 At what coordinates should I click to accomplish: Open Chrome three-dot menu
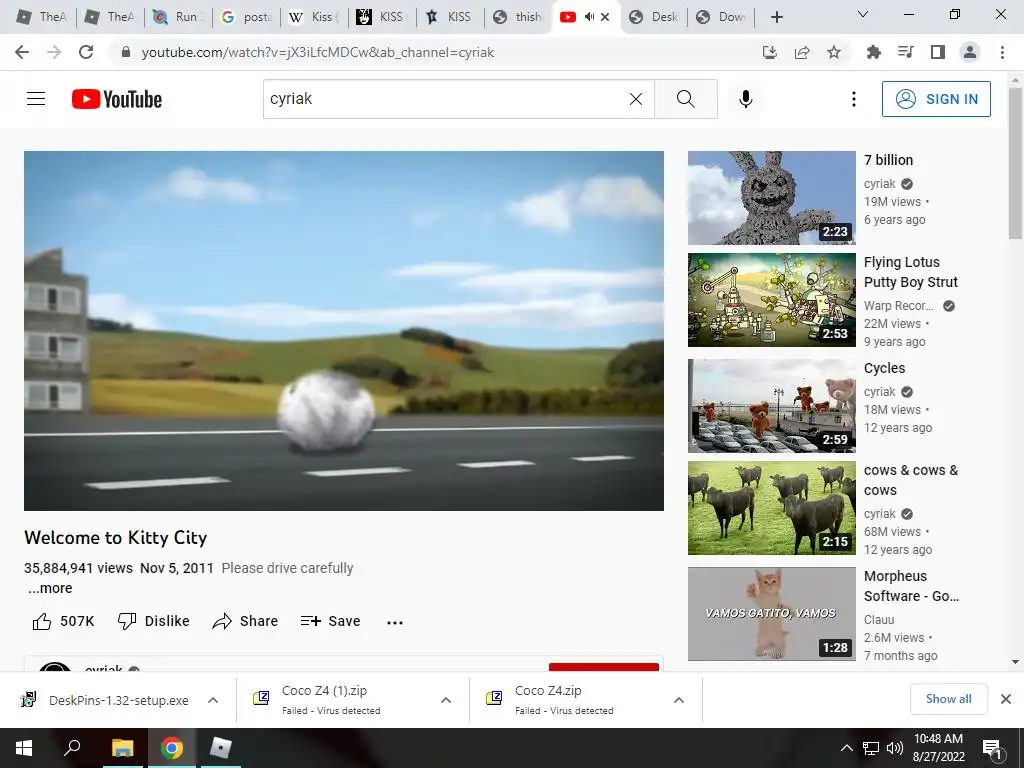(x=1002, y=52)
